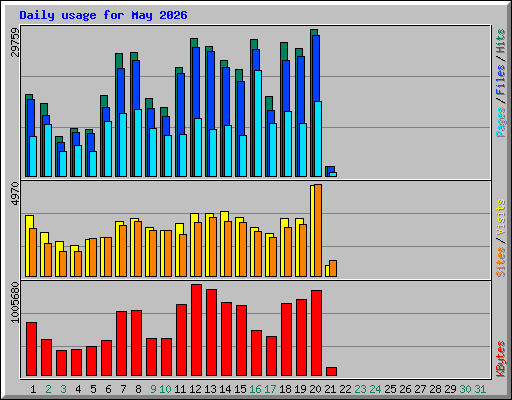Click the 'Visits' legend label
Image resolution: width=512 pixels, height=400 pixels.
tap(501, 217)
